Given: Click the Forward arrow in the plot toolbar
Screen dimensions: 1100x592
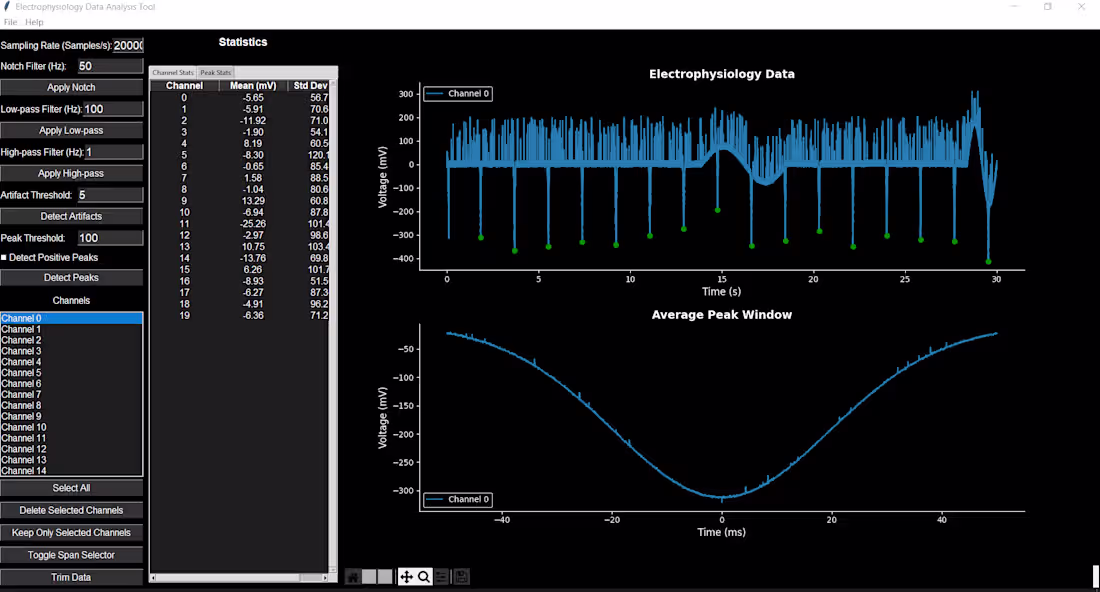Looking at the screenshot, I should coord(385,576).
